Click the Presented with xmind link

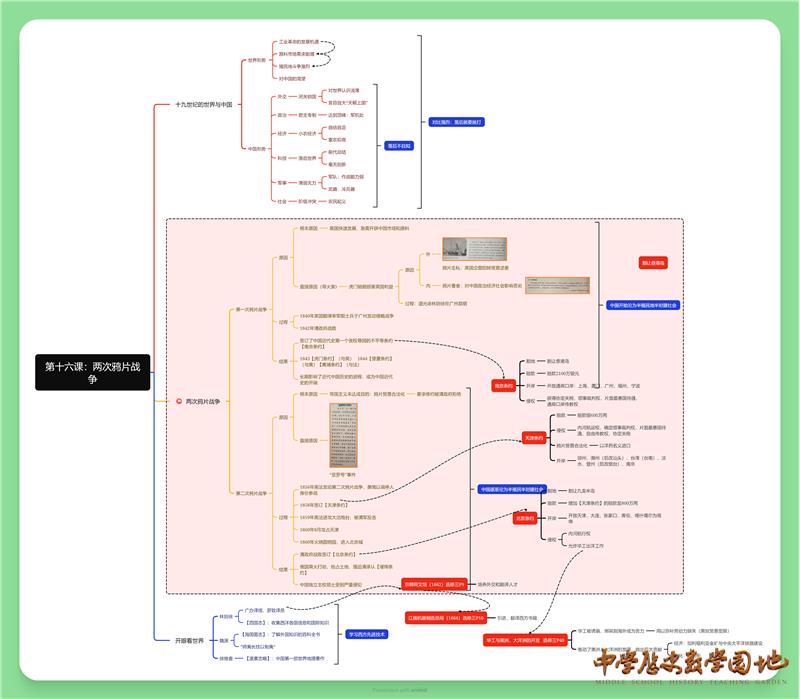399,690
